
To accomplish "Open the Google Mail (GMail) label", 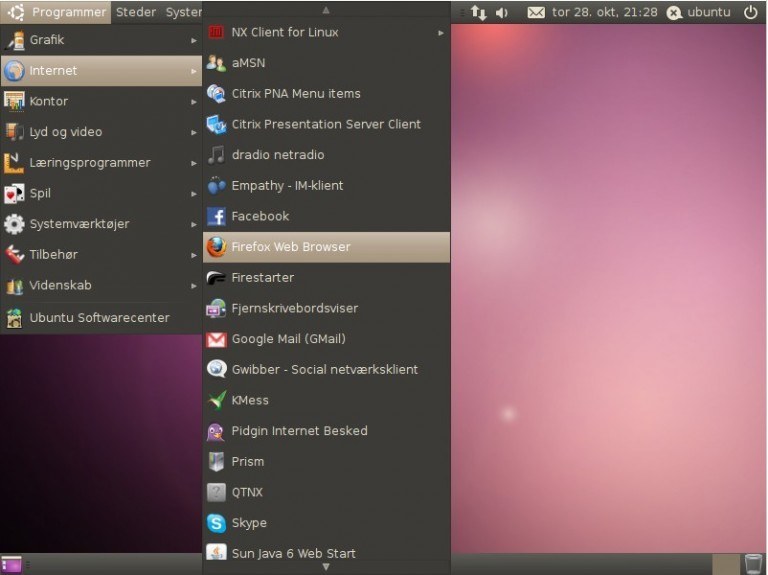I will (288, 339).
